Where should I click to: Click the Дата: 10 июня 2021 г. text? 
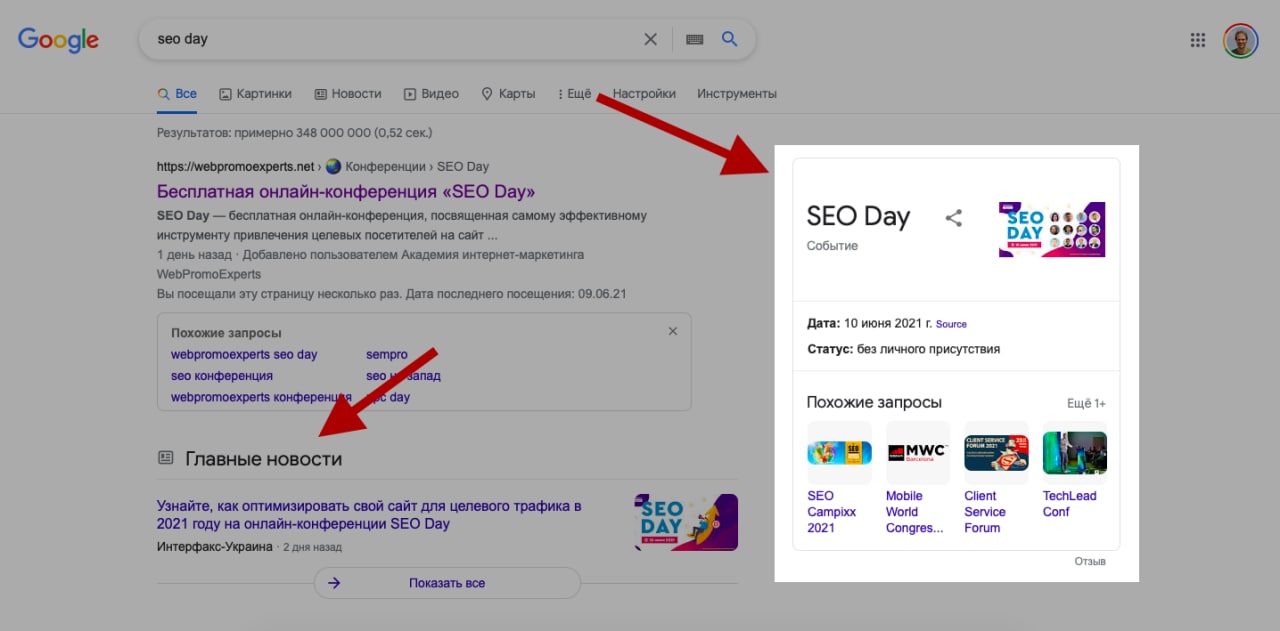point(869,324)
